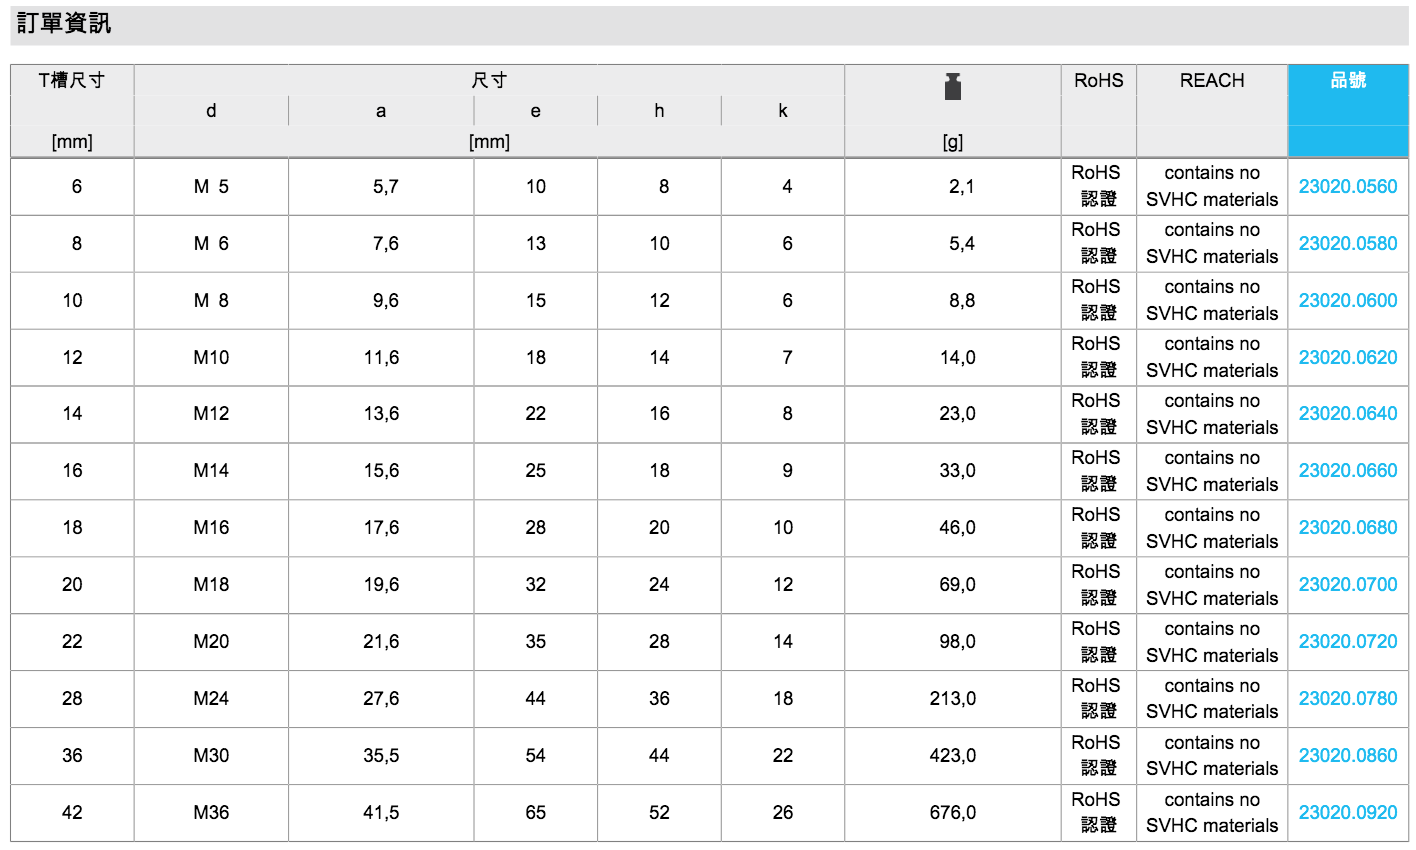The image size is (1416, 850).
Task: Choose part number 23020.0700
Action: (x=1347, y=585)
